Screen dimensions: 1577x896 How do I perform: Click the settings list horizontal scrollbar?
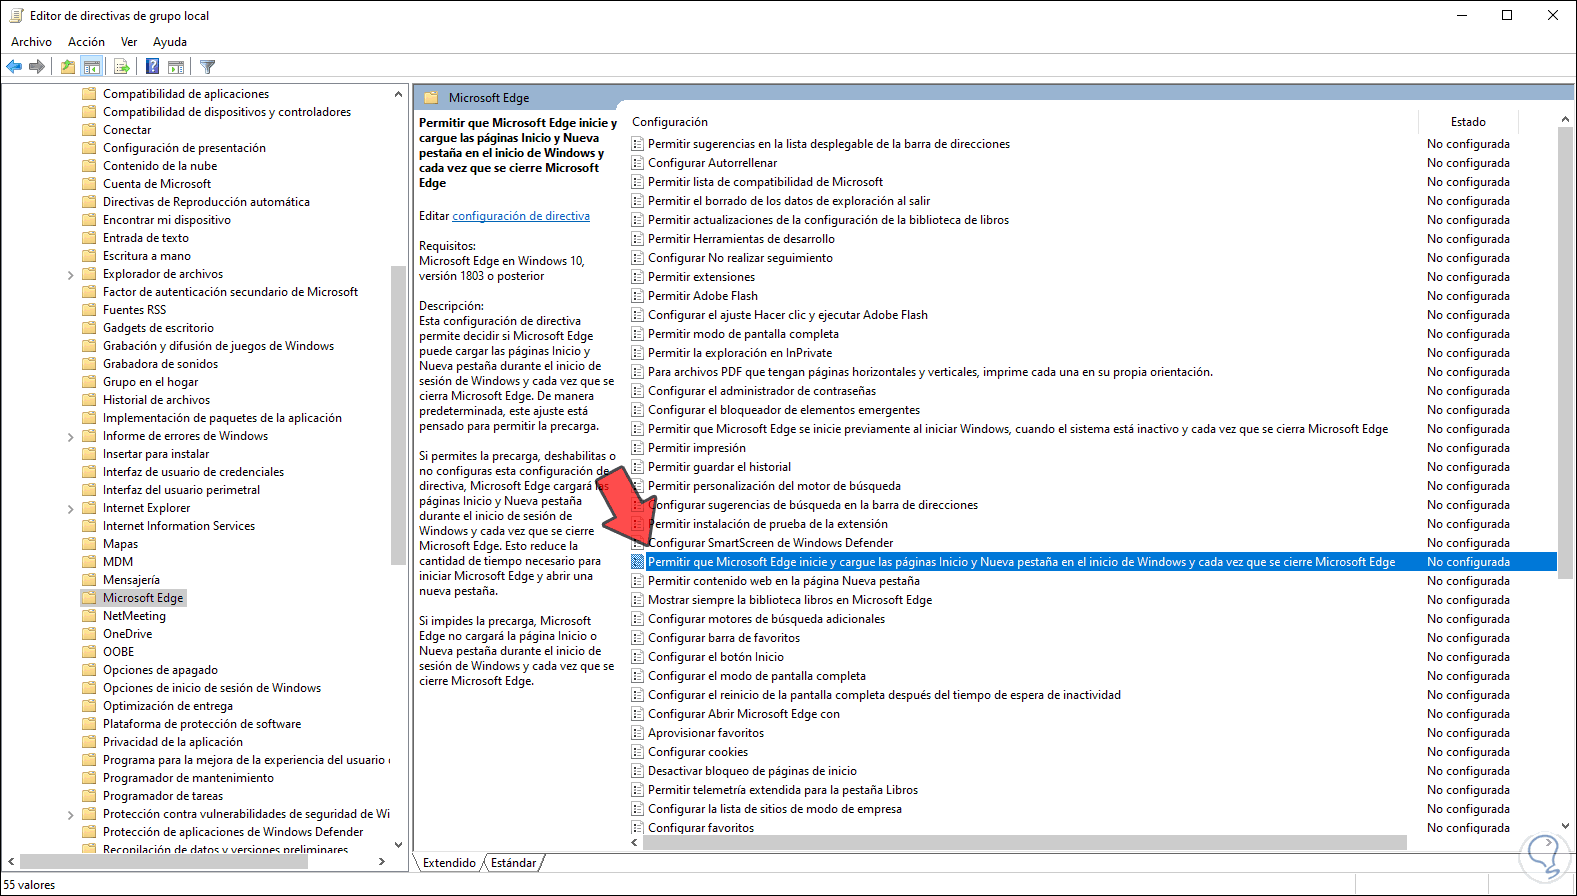pyautogui.click(x=1025, y=843)
